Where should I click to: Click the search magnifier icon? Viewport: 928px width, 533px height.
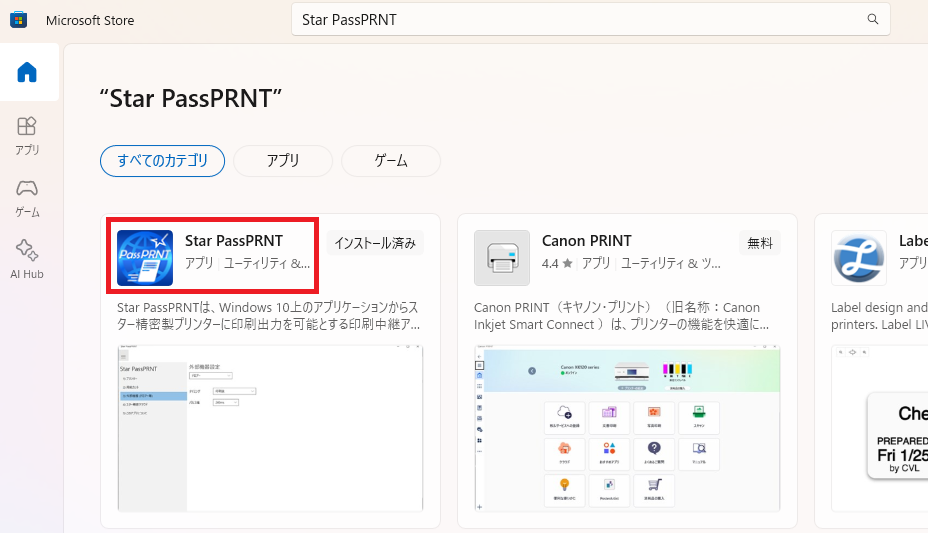click(x=873, y=19)
